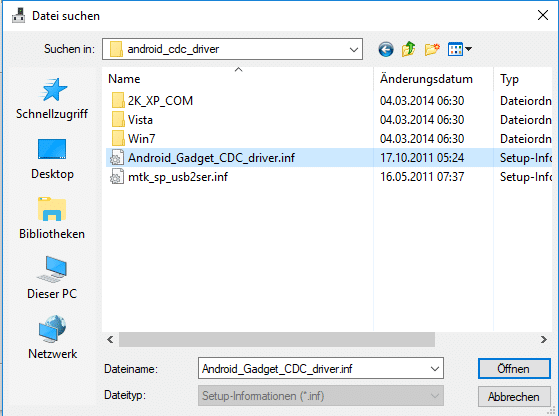Open Bibliotheken location
Viewport: 559px width, 416px height.
(52, 219)
